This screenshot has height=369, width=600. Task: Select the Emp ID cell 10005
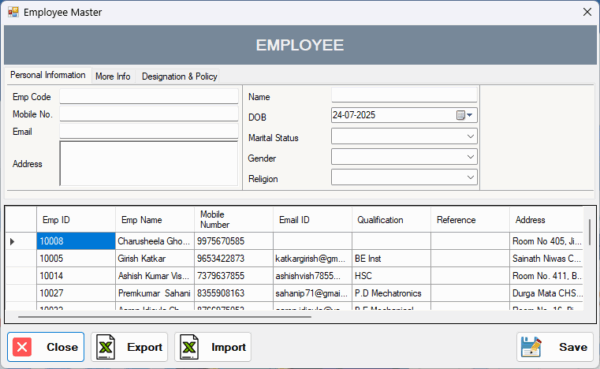click(x=76, y=259)
